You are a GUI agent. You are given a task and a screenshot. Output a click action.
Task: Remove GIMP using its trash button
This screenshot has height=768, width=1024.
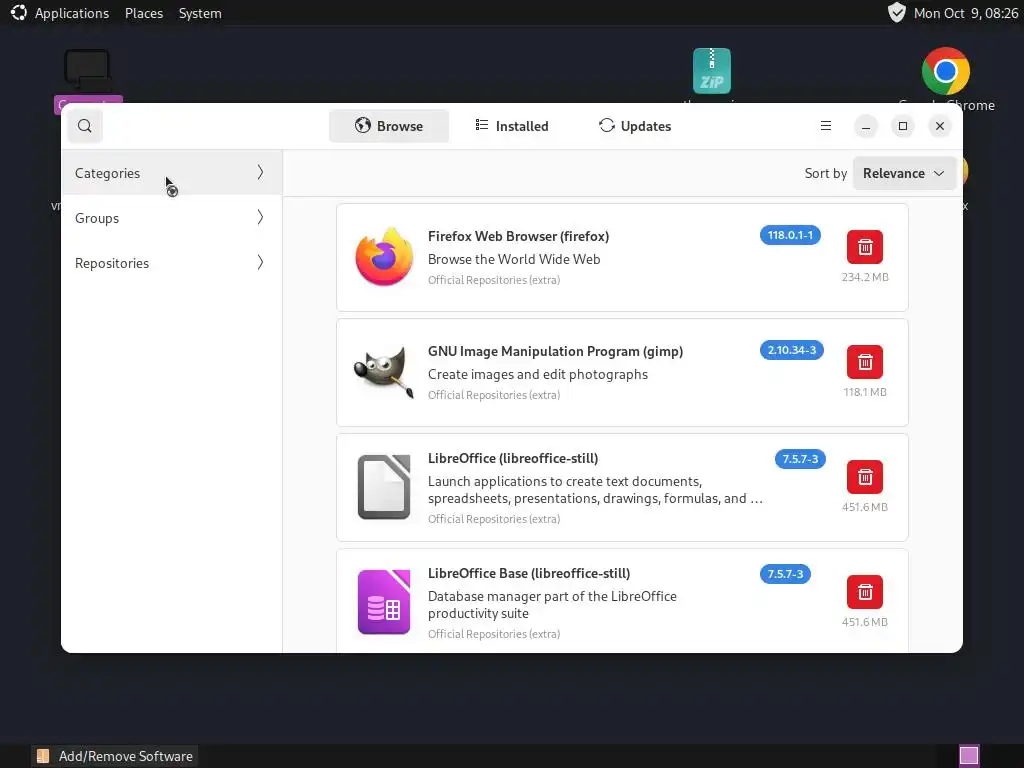coord(865,362)
